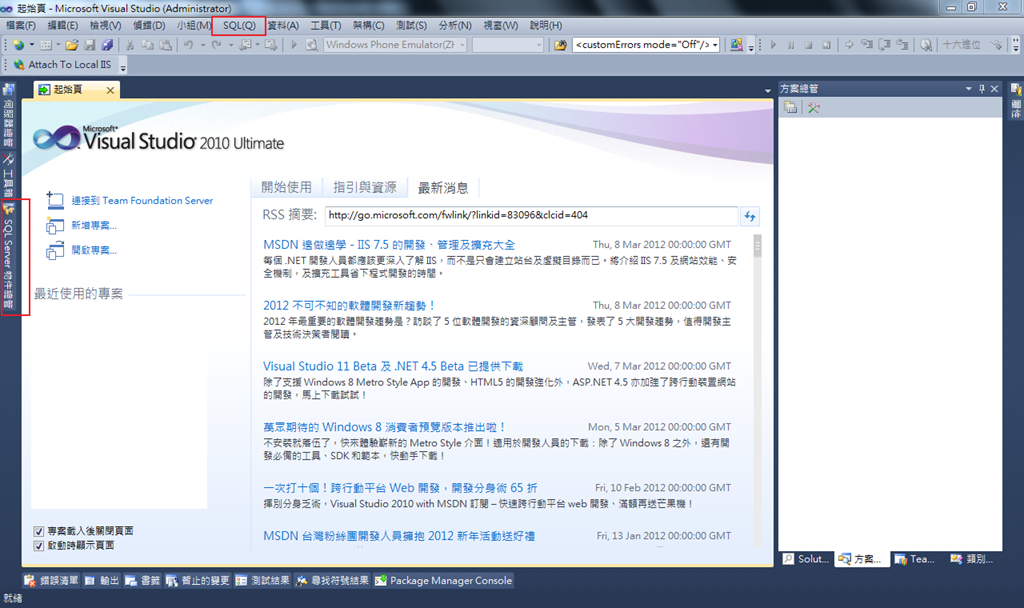Toggle 專案載入後關閉頁面 checkbox

tap(39, 532)
